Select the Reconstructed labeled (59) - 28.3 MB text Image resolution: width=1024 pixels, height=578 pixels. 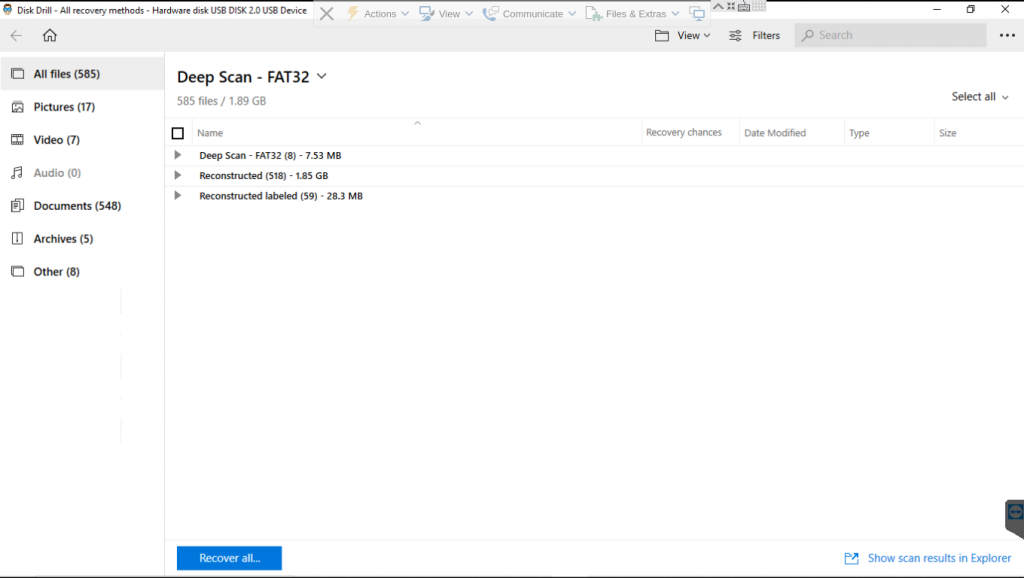[x=281, y=196]
